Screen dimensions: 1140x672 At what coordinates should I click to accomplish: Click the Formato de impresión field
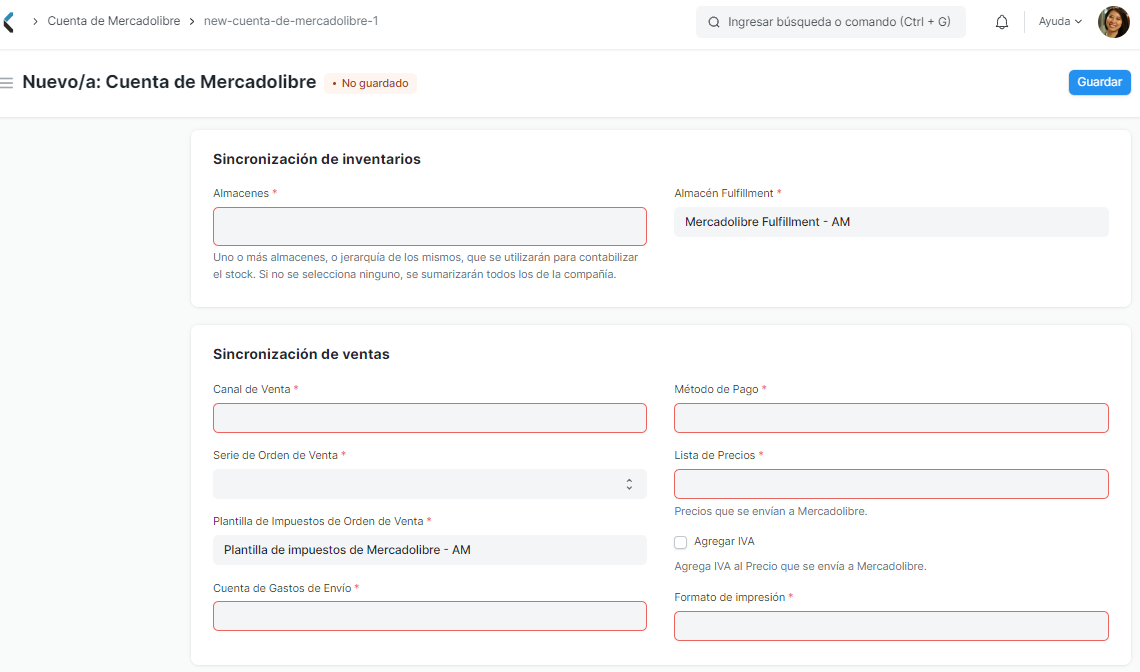click(x=891, y=626)
